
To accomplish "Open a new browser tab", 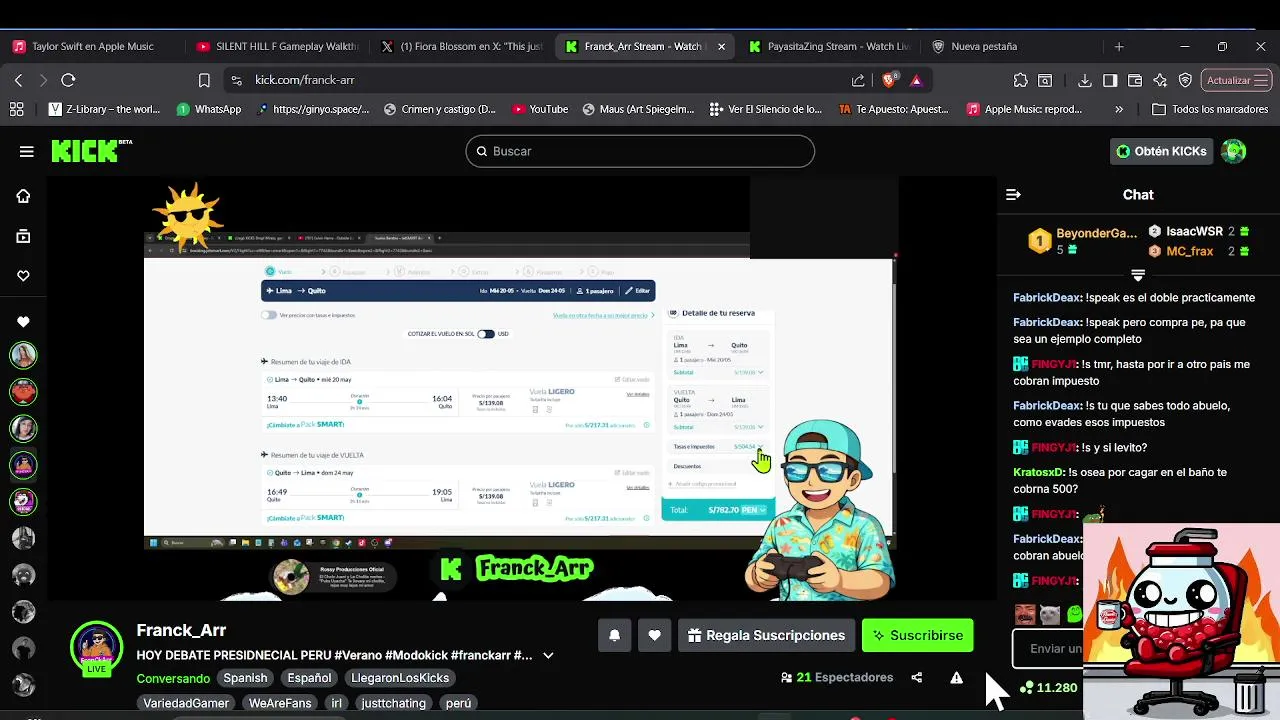I will [x=1119, y=46].
